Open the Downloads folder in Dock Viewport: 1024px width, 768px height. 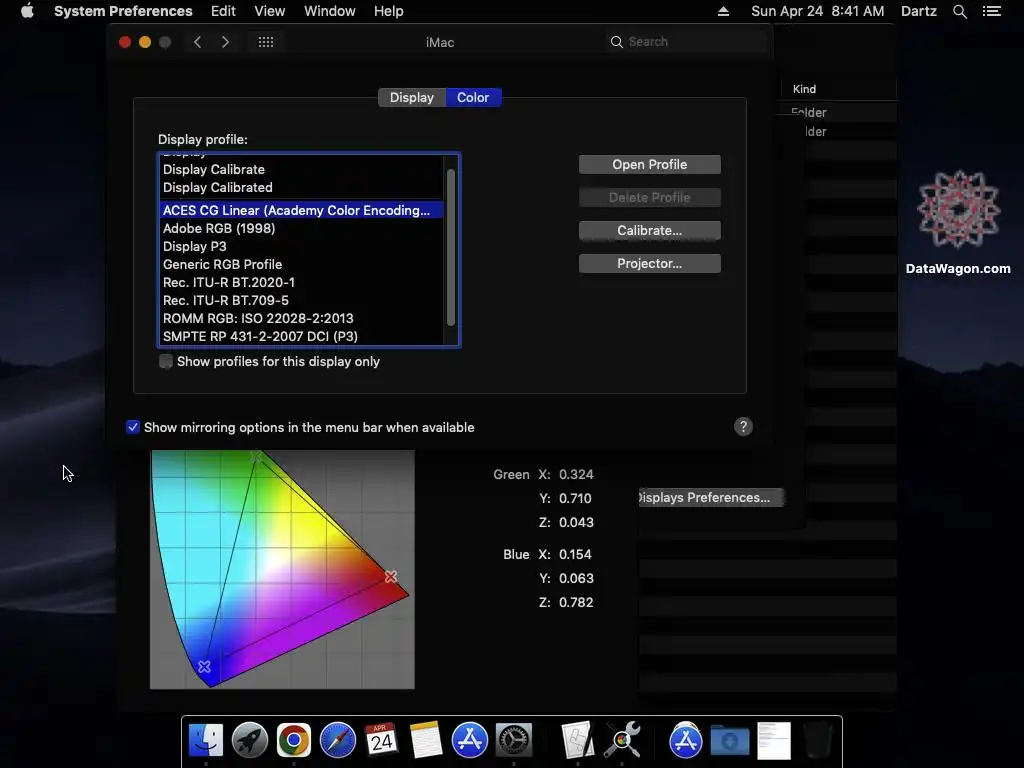pyautogui.click(x=729, y=741)
